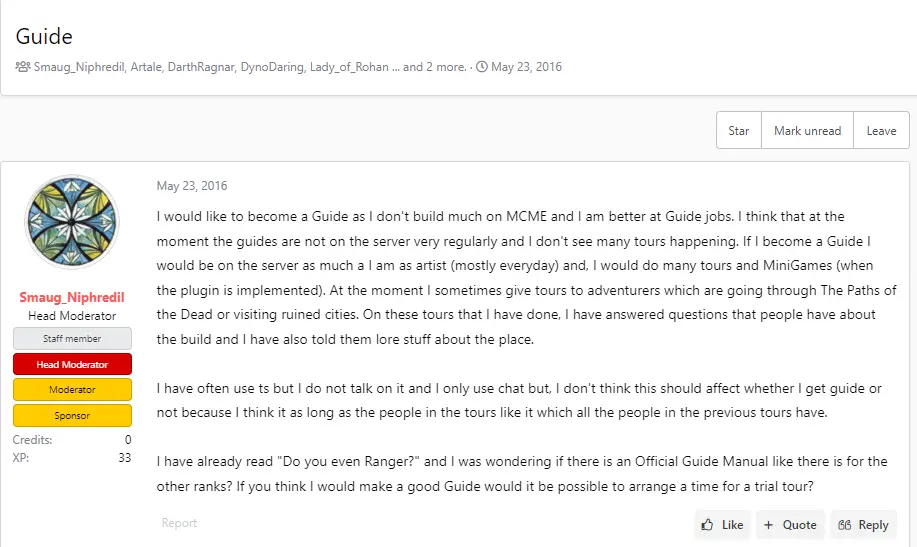Click the thumbs-up Like icon
This screenshot has width=917, height=547.
click(x=708, y=525)
